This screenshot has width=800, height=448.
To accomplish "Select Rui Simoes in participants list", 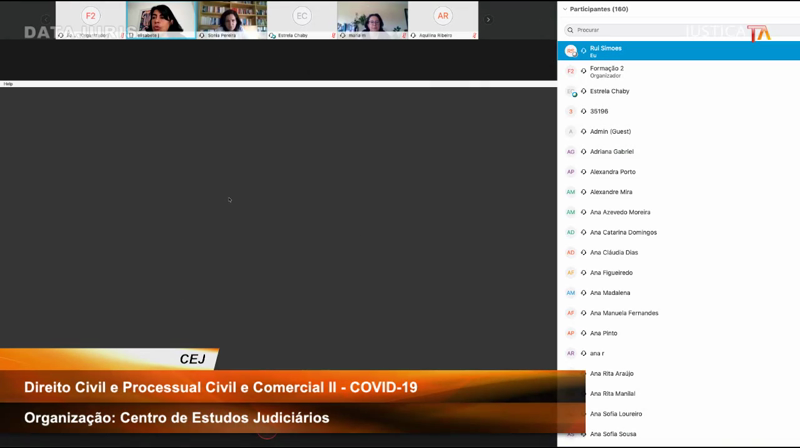I will pos(607,48).
